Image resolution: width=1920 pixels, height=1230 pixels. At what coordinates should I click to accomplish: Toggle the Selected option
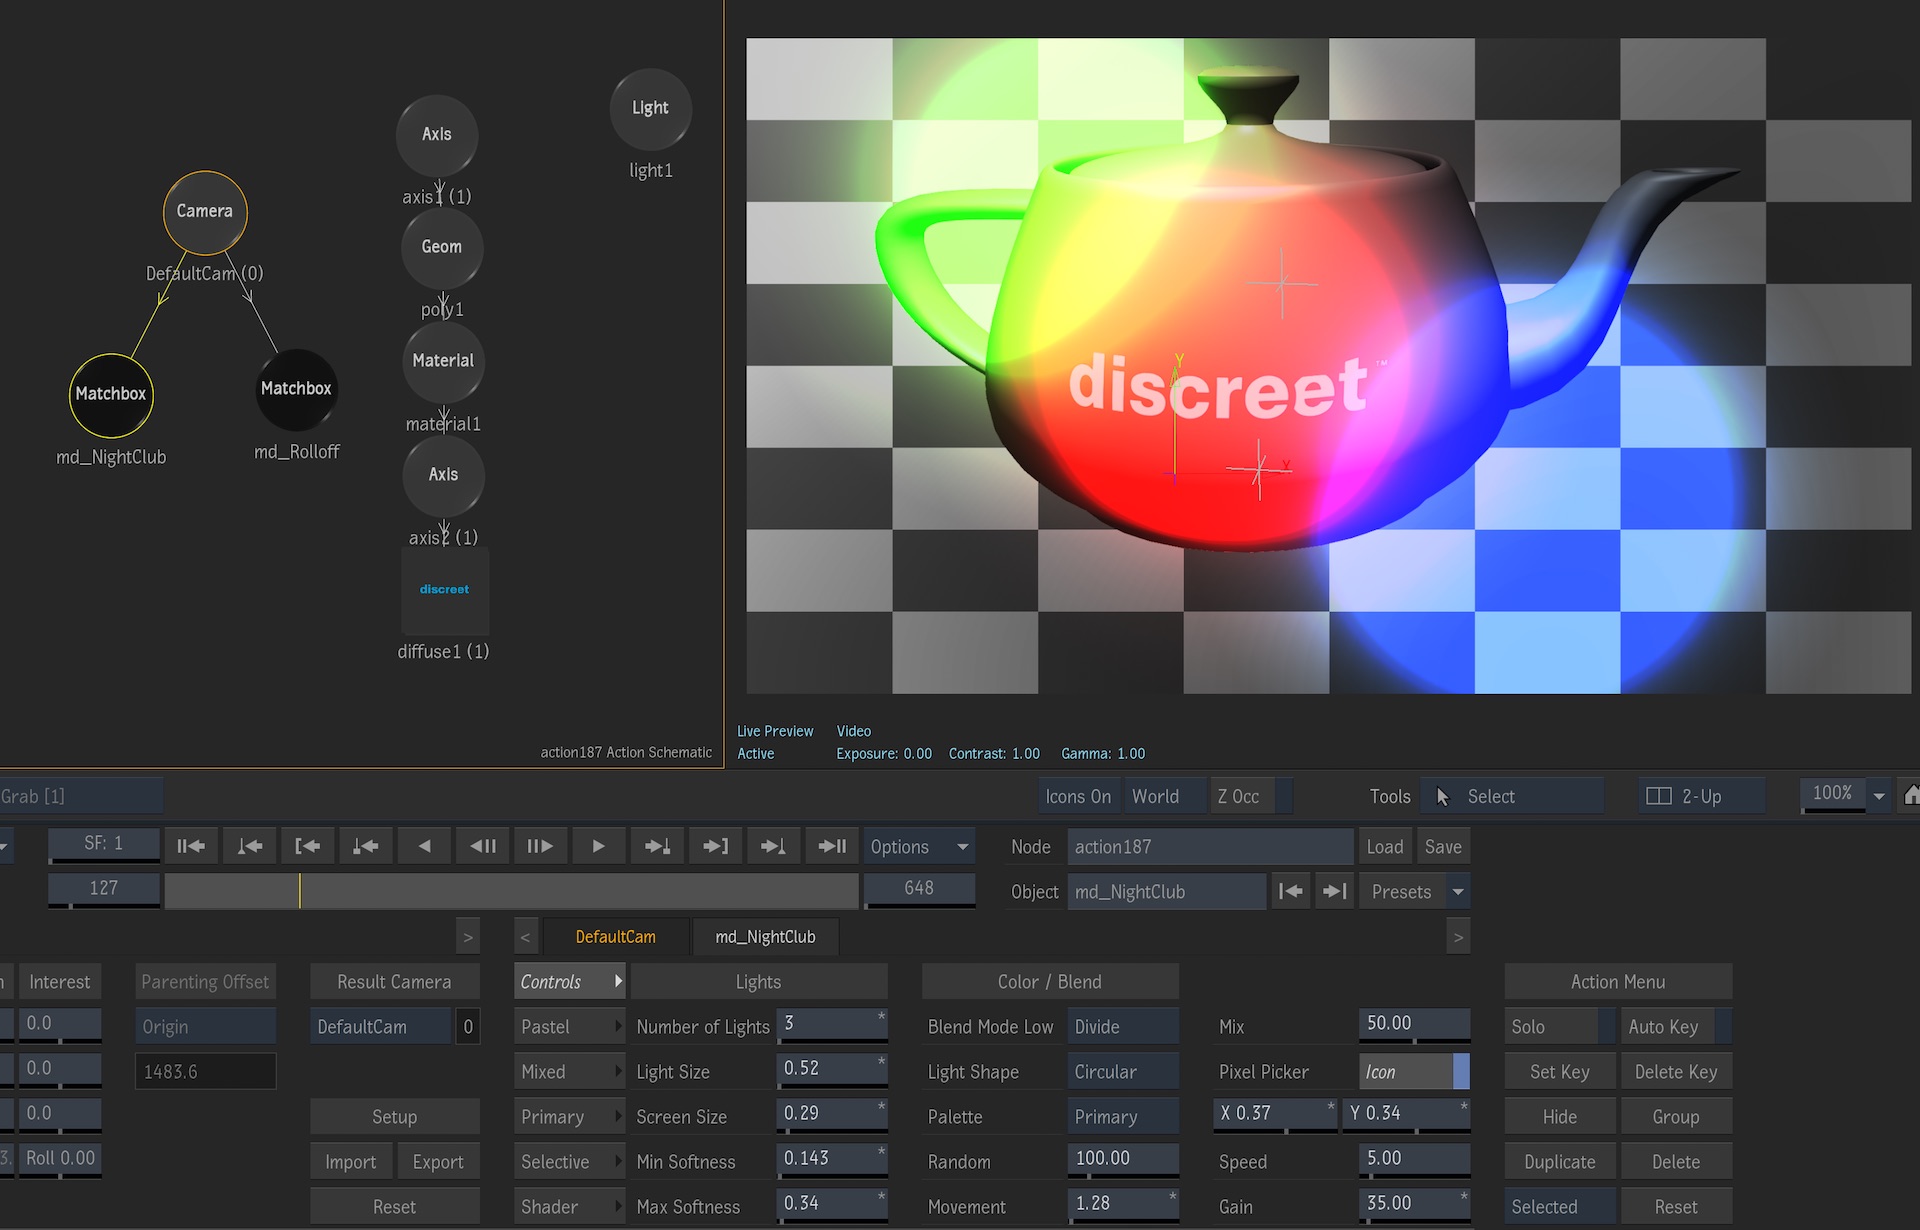[x=1560, y=1206]
